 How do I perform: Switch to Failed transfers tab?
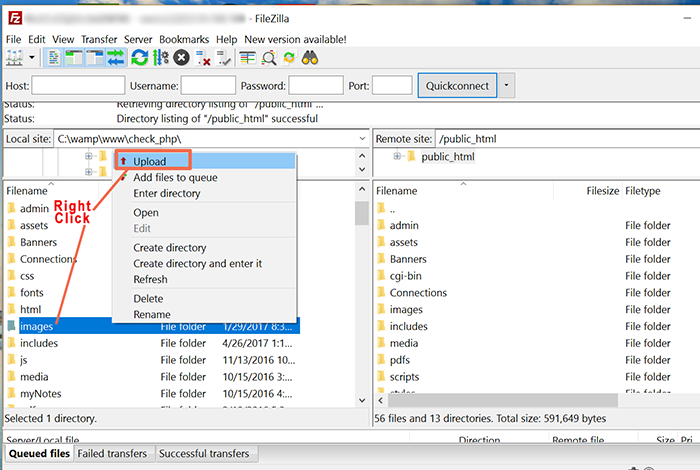pyautogui.click(x=112, y=453)
